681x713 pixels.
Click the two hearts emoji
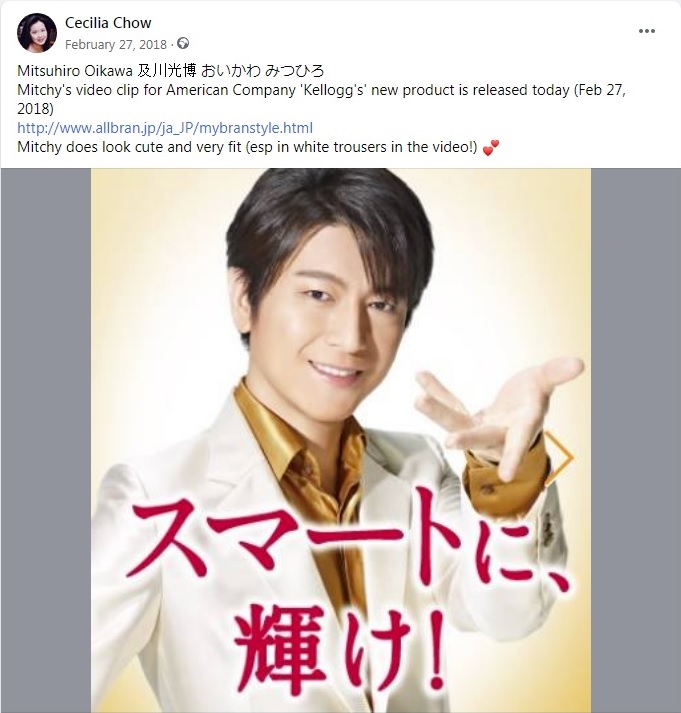(x=491, y=147)
